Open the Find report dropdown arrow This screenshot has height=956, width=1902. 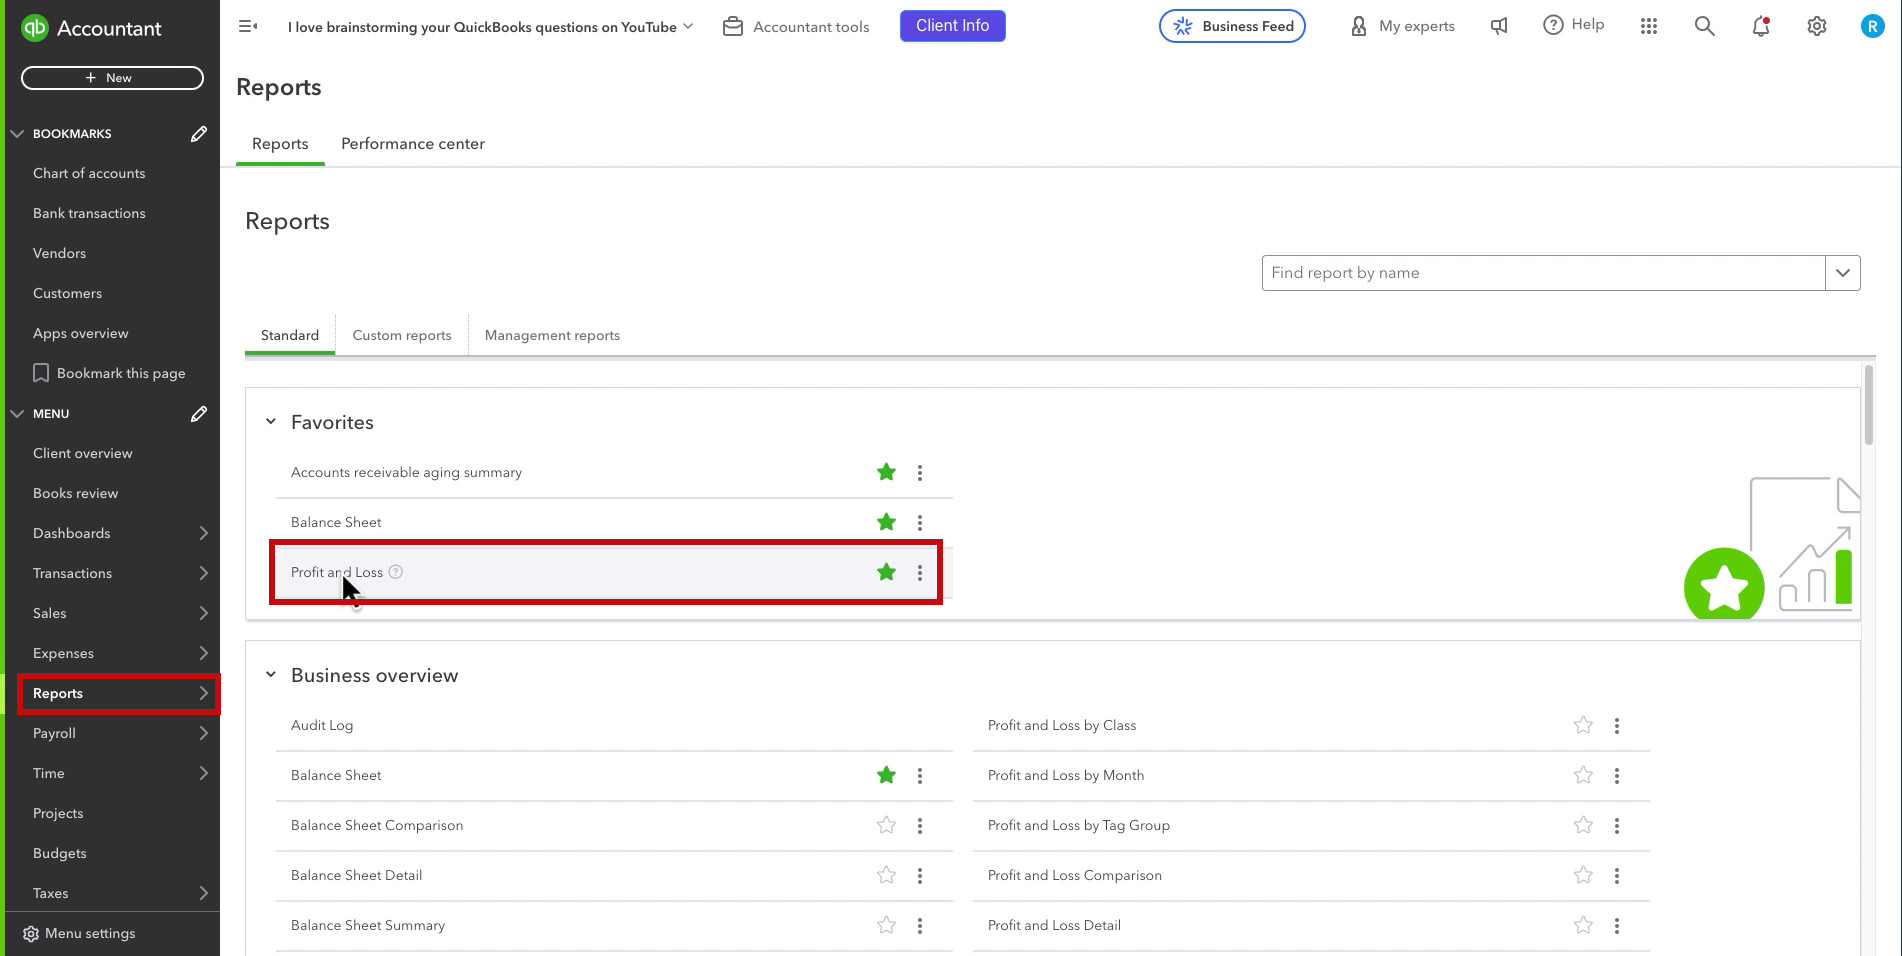tap(1843, 273)
